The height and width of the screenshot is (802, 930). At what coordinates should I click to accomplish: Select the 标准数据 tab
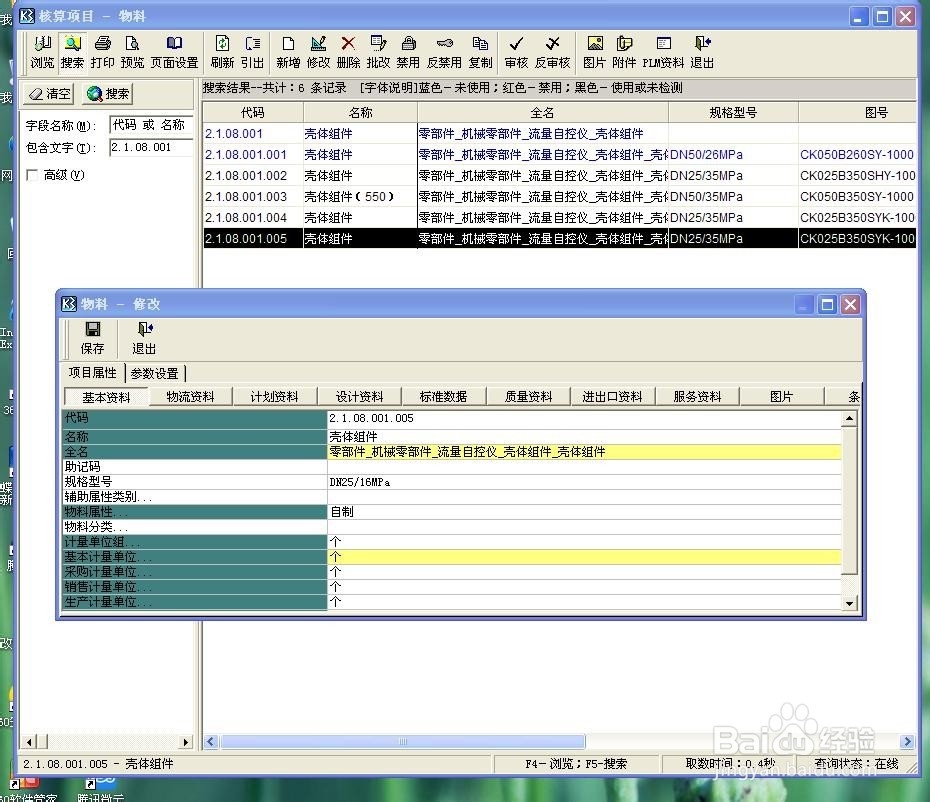(x=444, y=396)
